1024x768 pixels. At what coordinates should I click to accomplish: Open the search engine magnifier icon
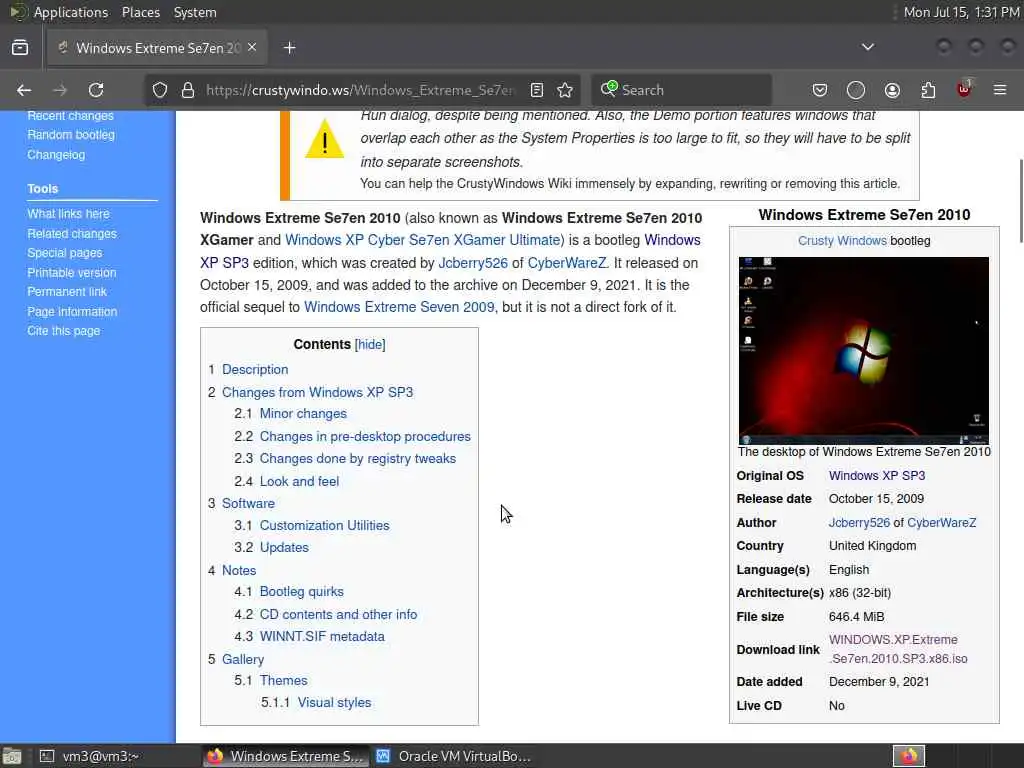coord(609,89)
